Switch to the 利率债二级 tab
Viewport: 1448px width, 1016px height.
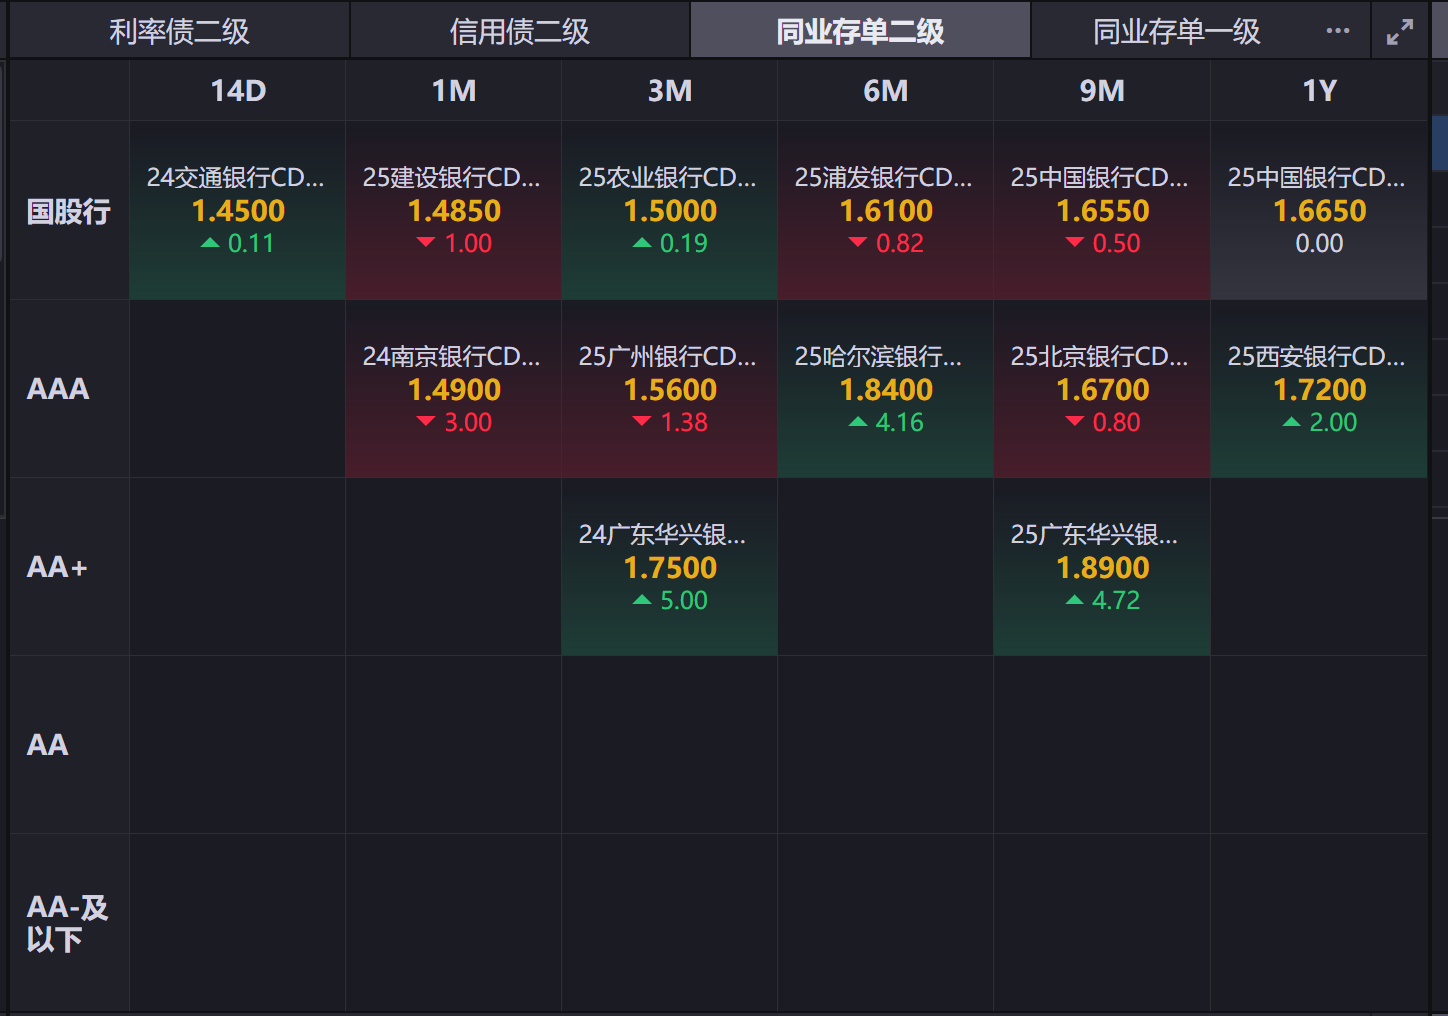pos(179,31)
